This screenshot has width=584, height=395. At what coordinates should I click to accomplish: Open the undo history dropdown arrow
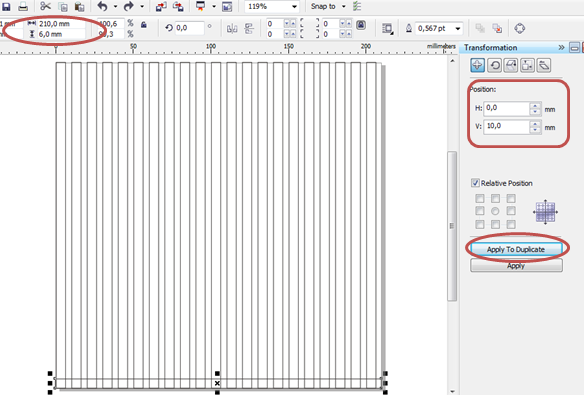[x=115, y=6]
